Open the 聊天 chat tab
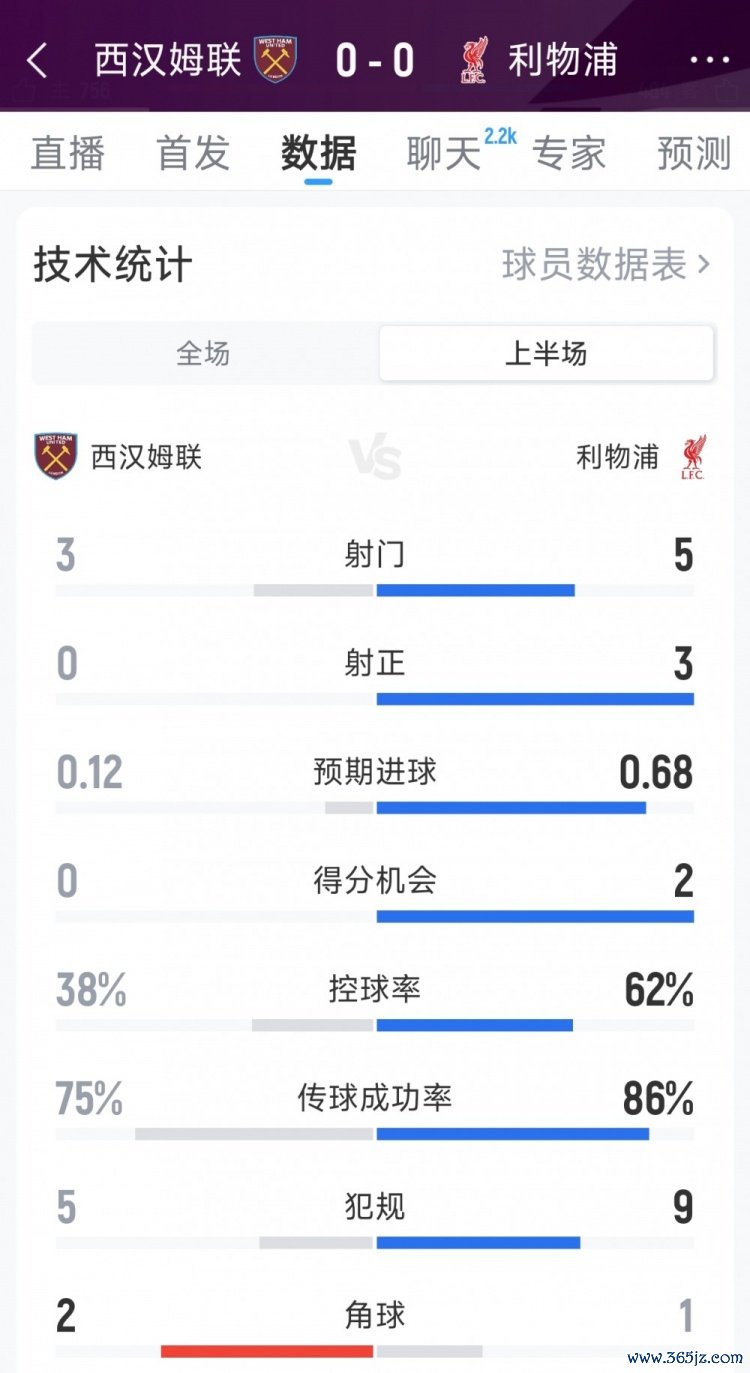The height and width of the screenshot is (1373, 750). (x=444, y=153)
